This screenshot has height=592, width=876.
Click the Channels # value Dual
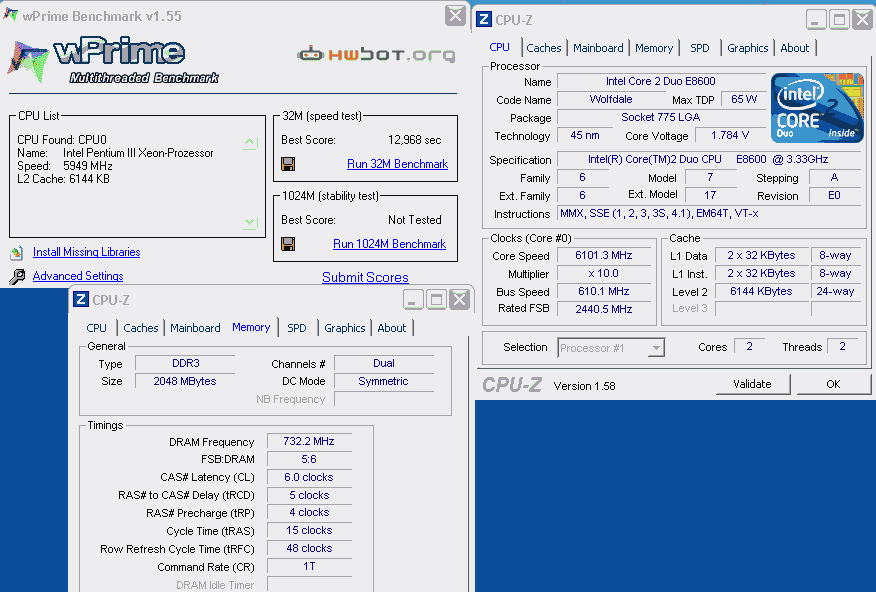pyautogui.click(x=384, y=363)
